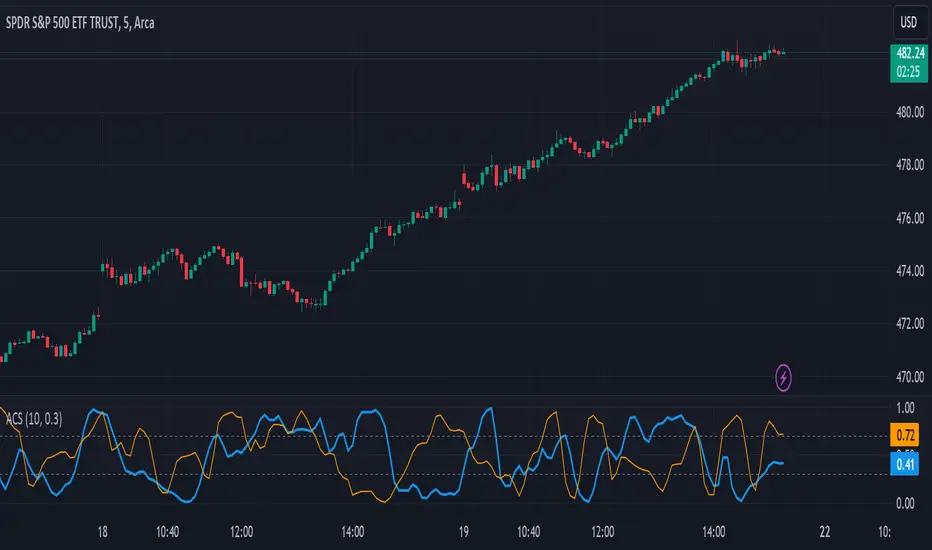Image resolution: width=932 pixels, height=550 pixels.
Task: Click the 482.24 current price label
Action: [x=909, y=54]
